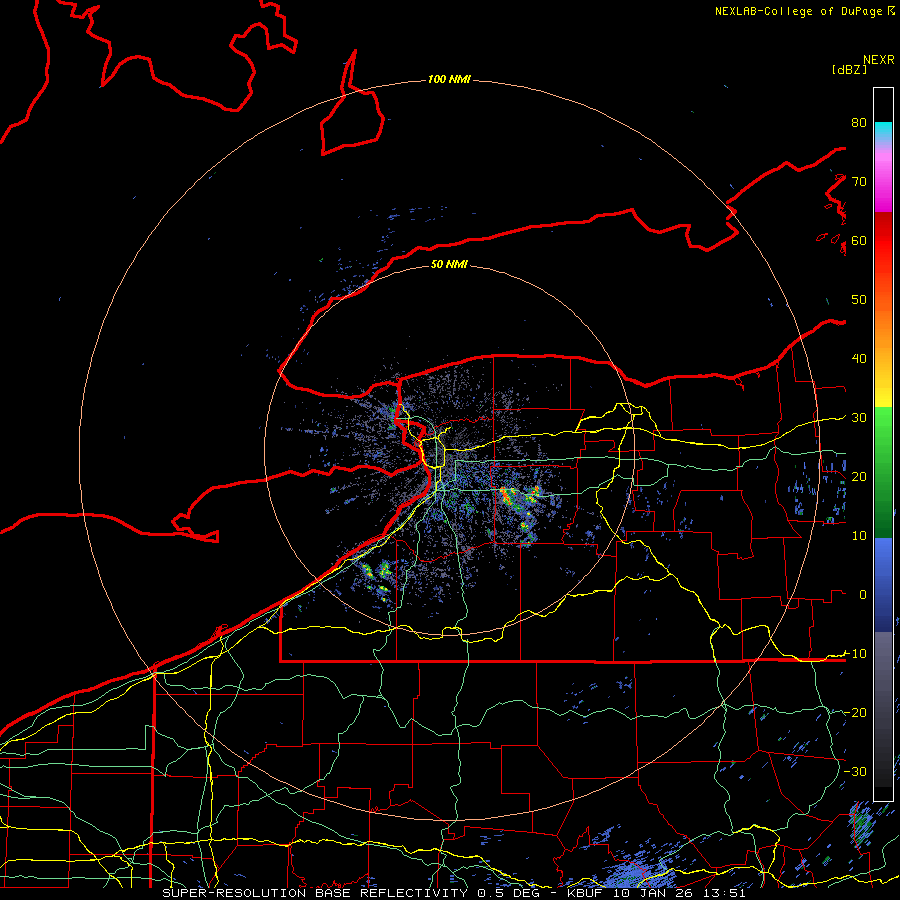
Task: Click the 100 NMI range ring label
Action: (449, 79)
